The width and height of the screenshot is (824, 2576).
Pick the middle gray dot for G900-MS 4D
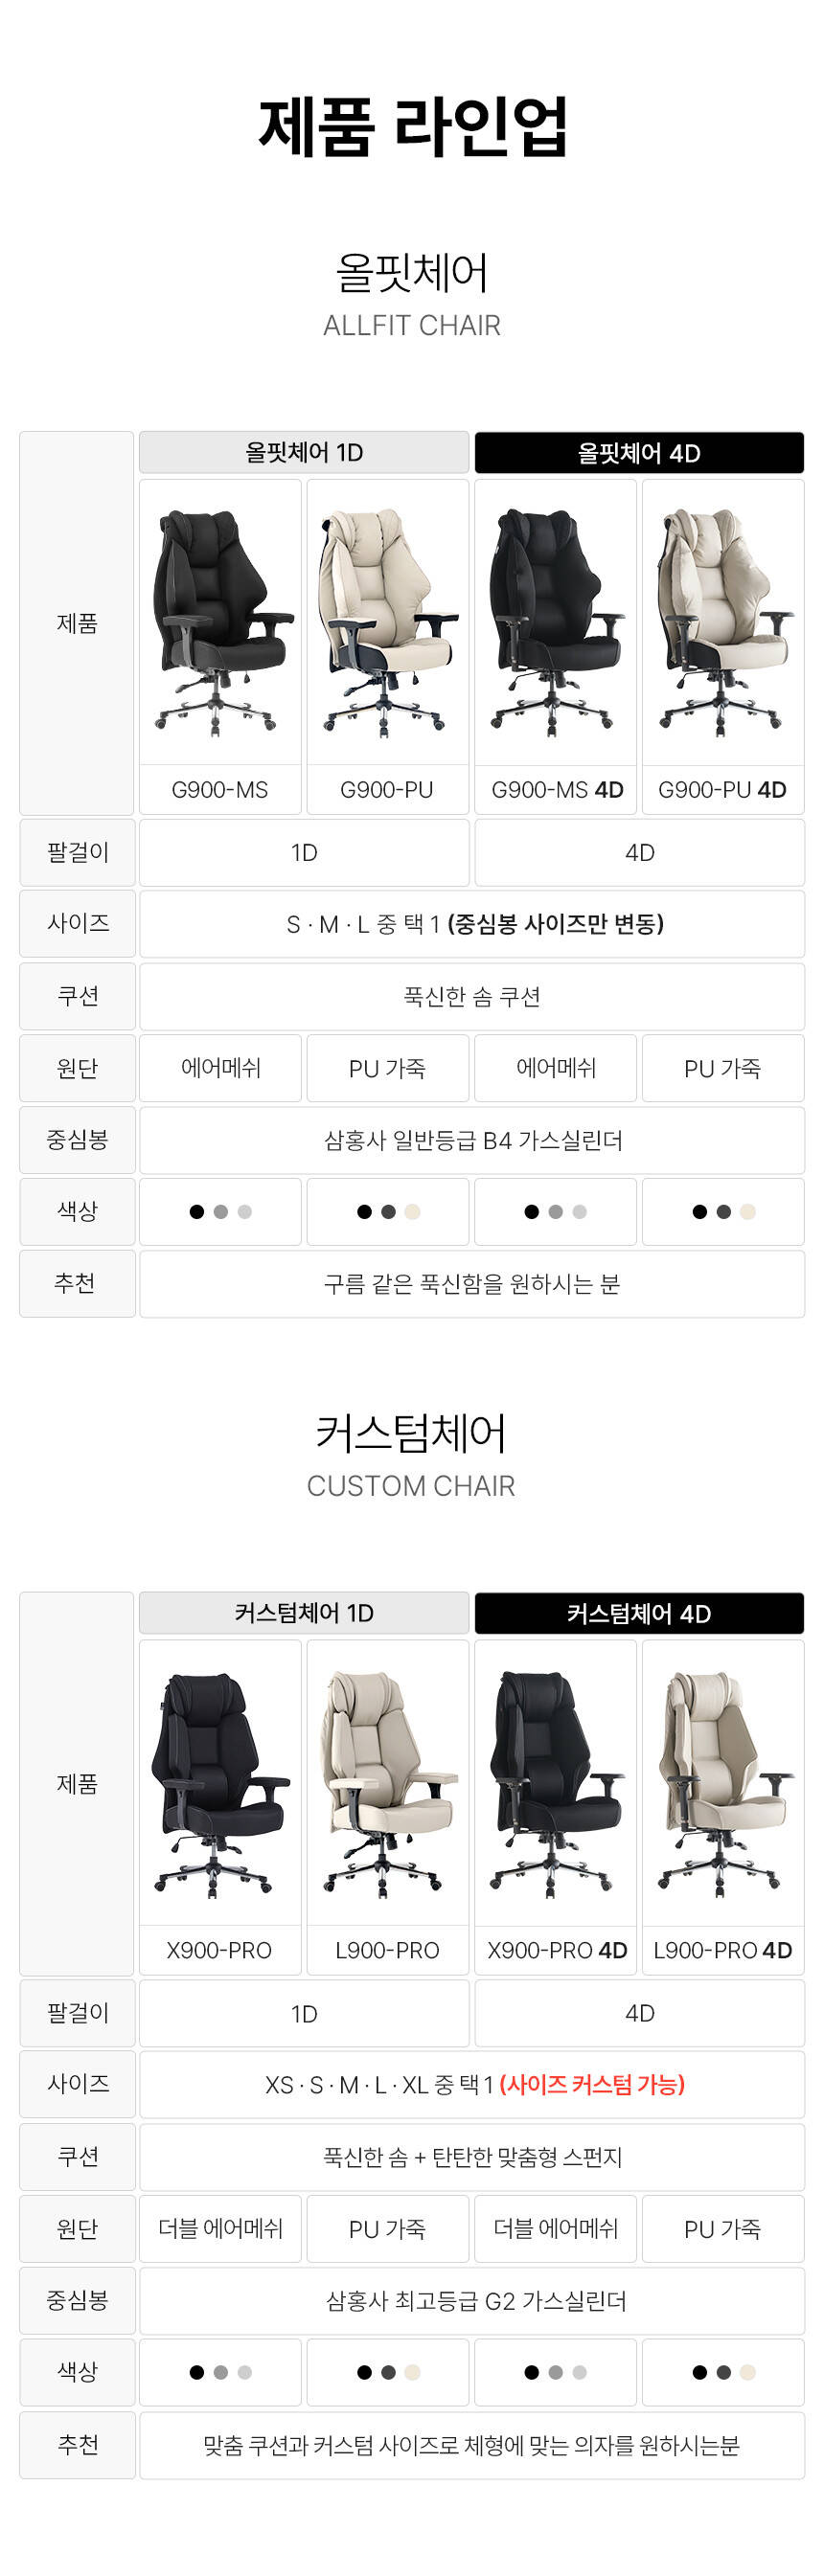click(x=556, y=1212)
